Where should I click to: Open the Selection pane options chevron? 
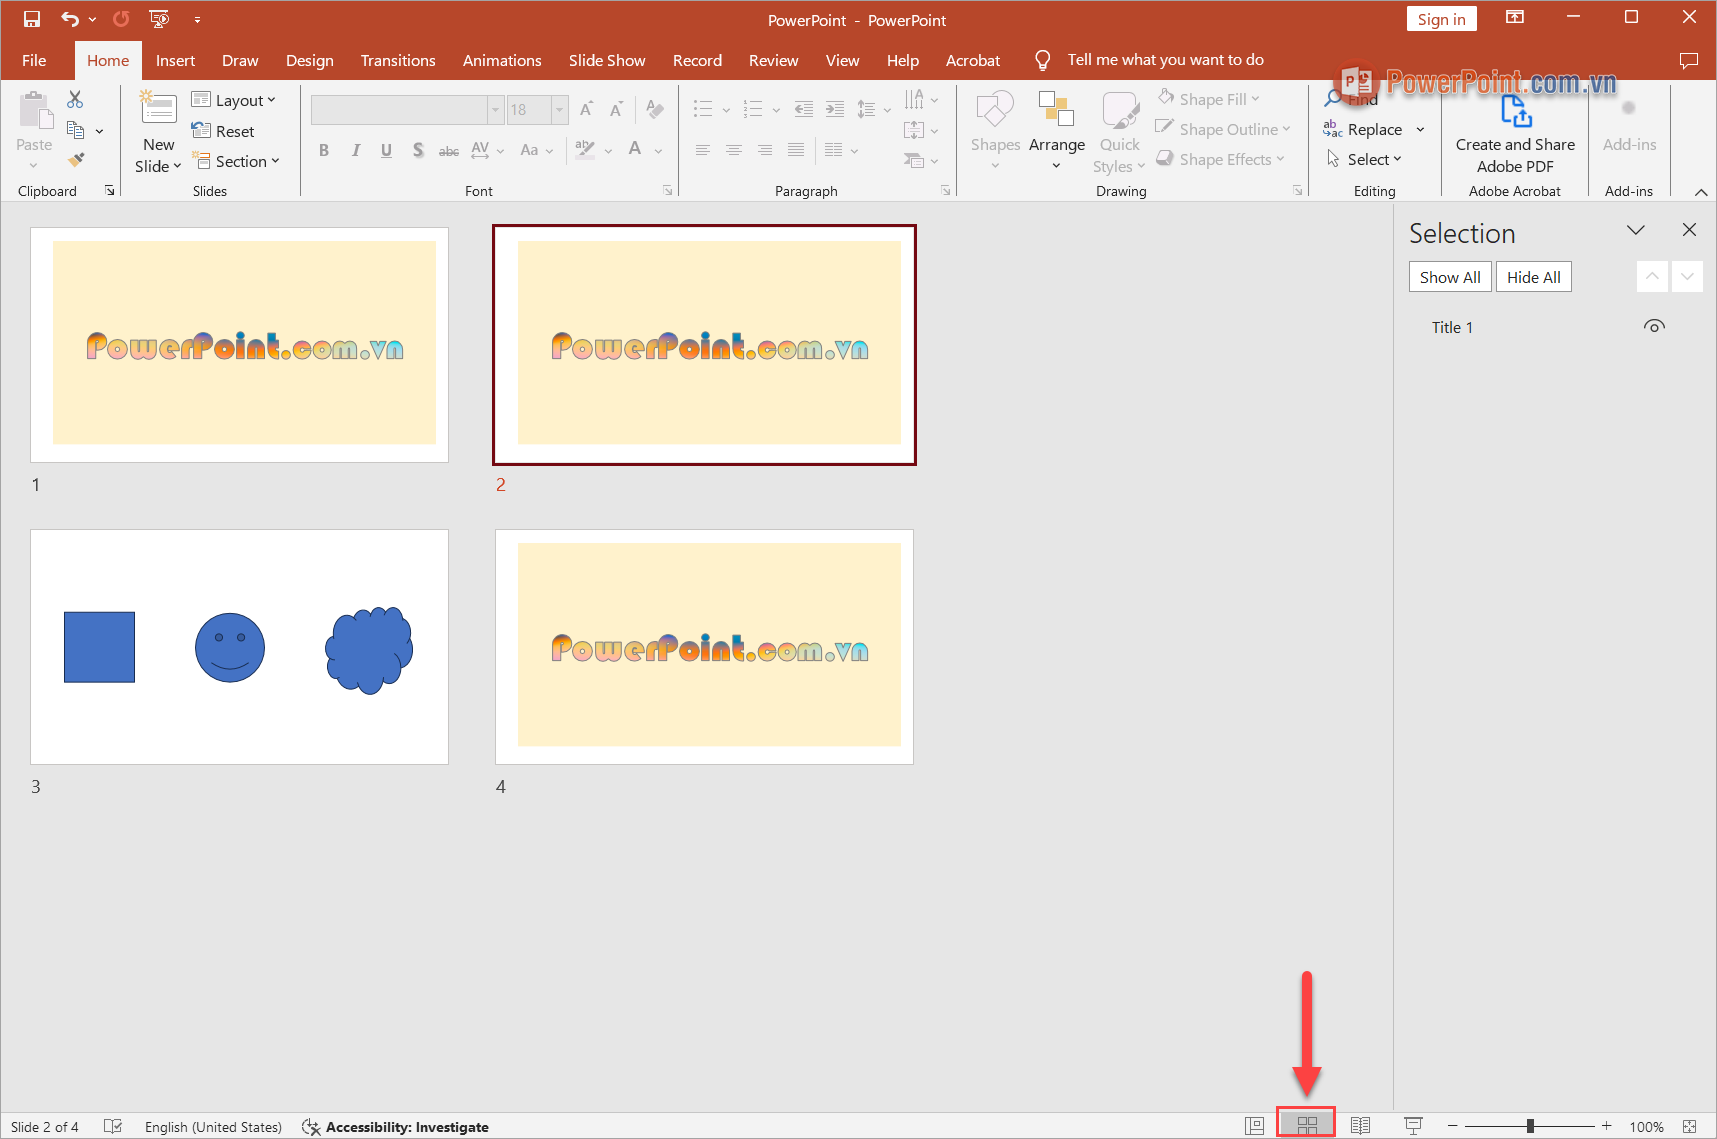[x=1636, y=230]
